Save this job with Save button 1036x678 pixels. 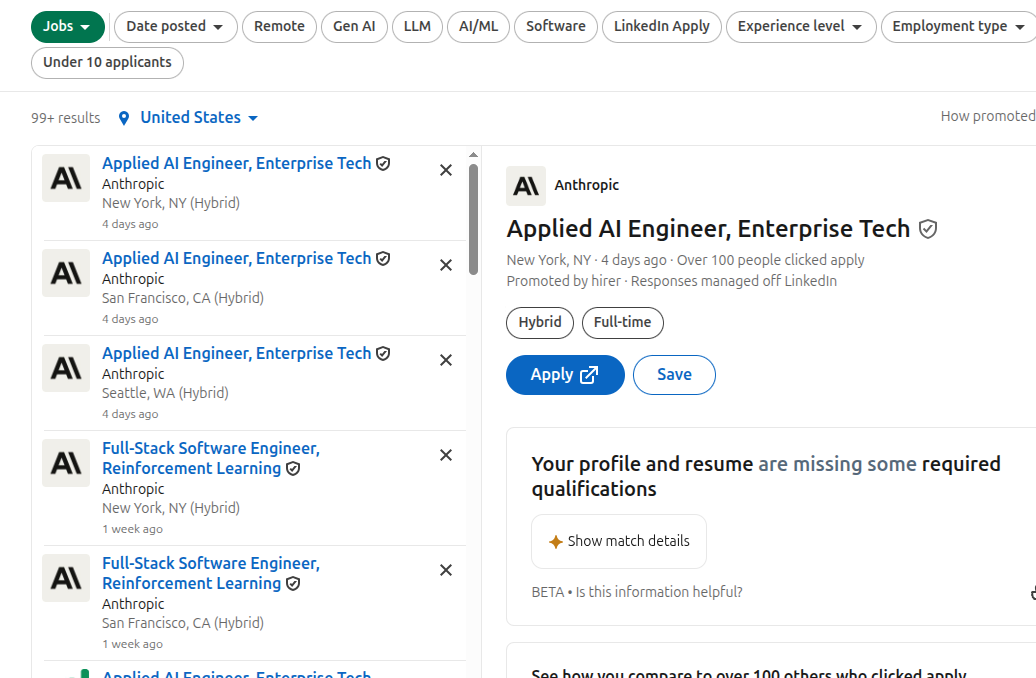coord(674,375)
